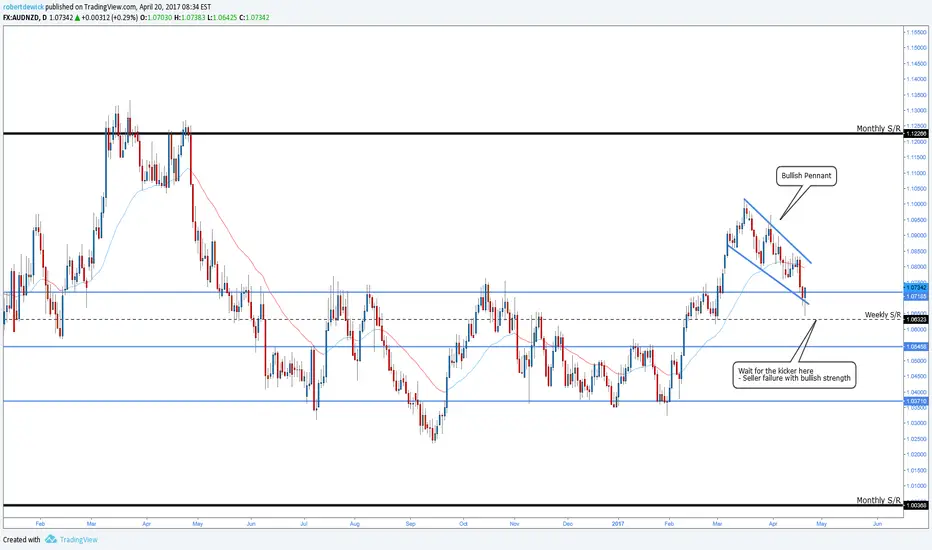Click the 1.07342 current price tag

[916, 288]
